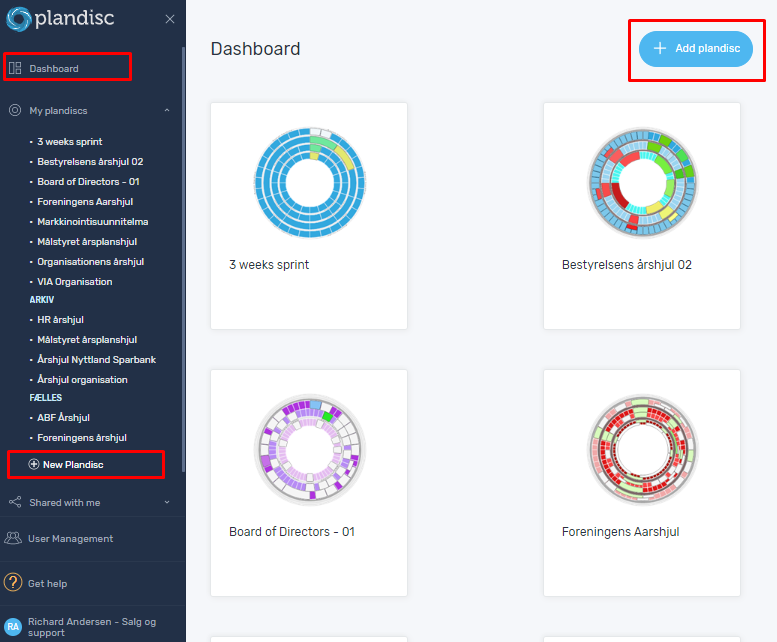This screenshot has height=642, width=777.
Task: Click the Plandisc logo icon
Action: [20, 18]
